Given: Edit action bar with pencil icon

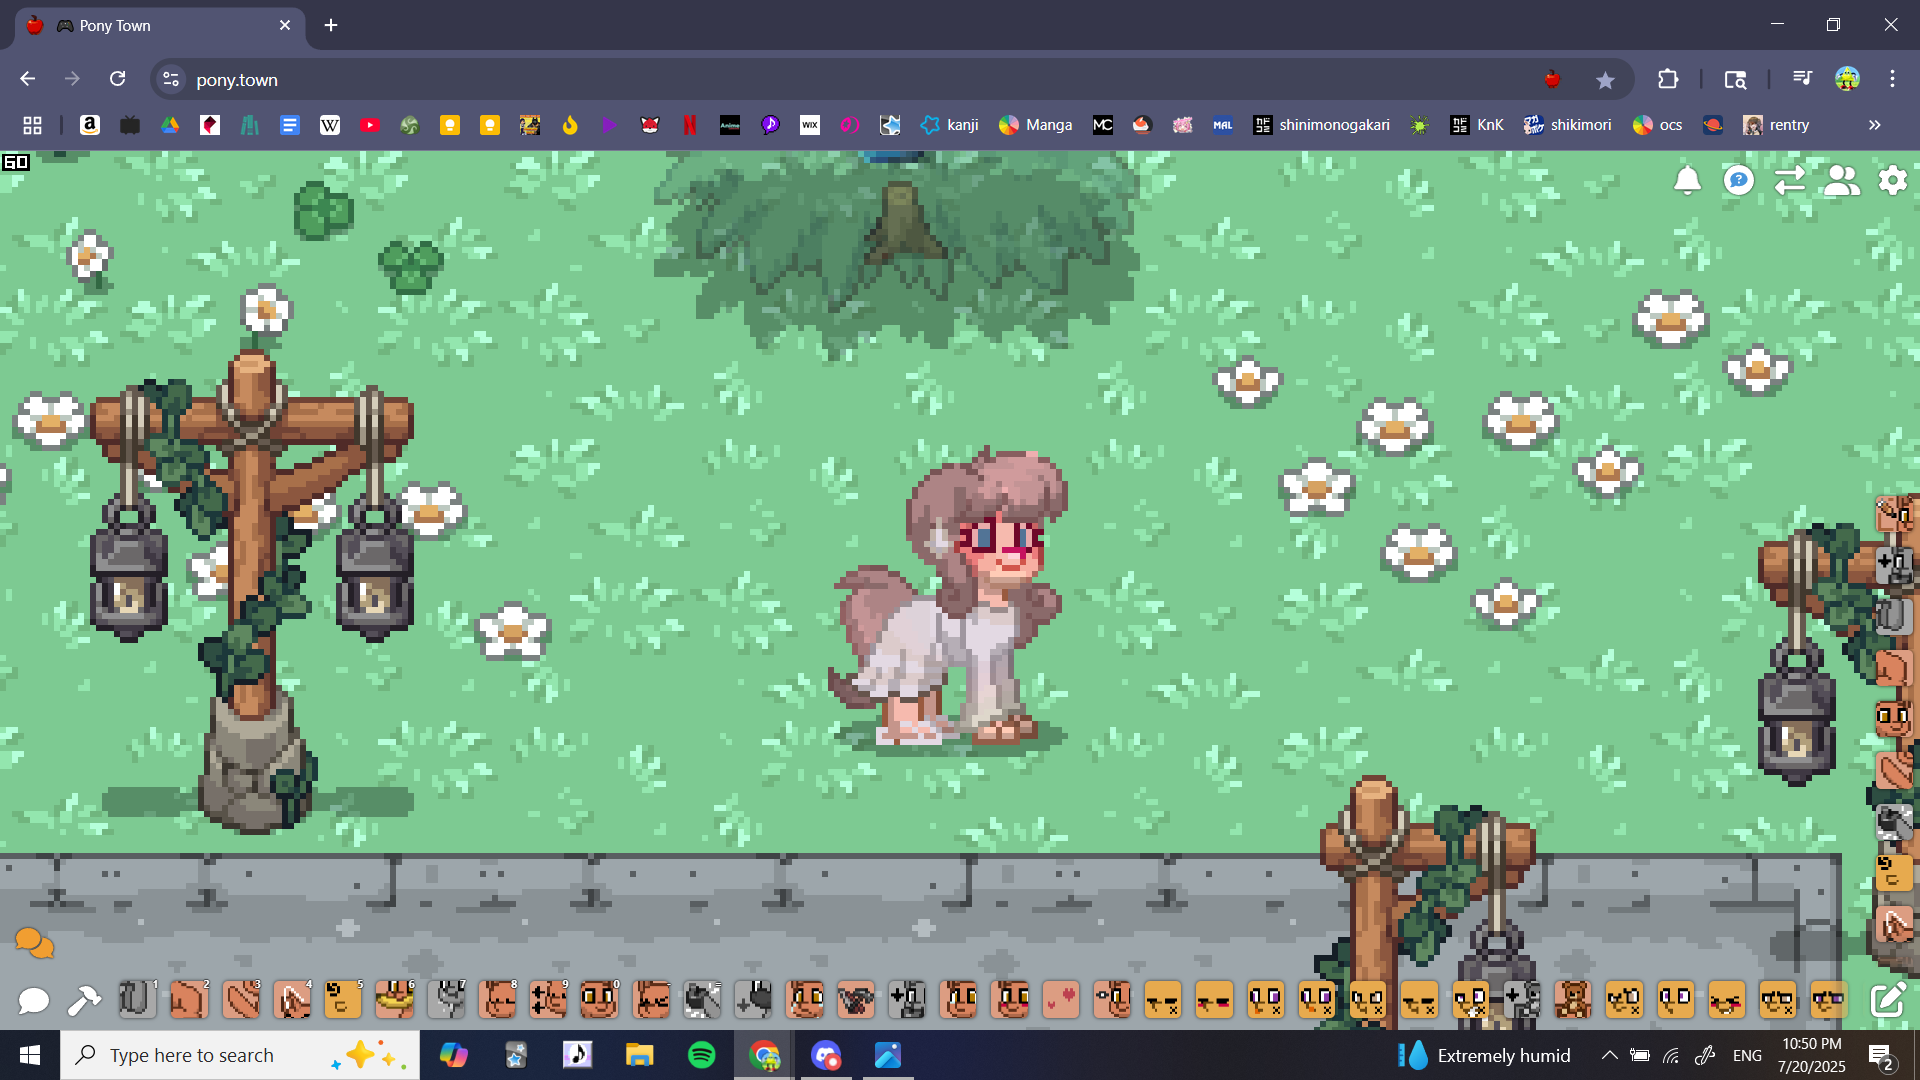Looking at the screenshot, I should [1887, 1000].
